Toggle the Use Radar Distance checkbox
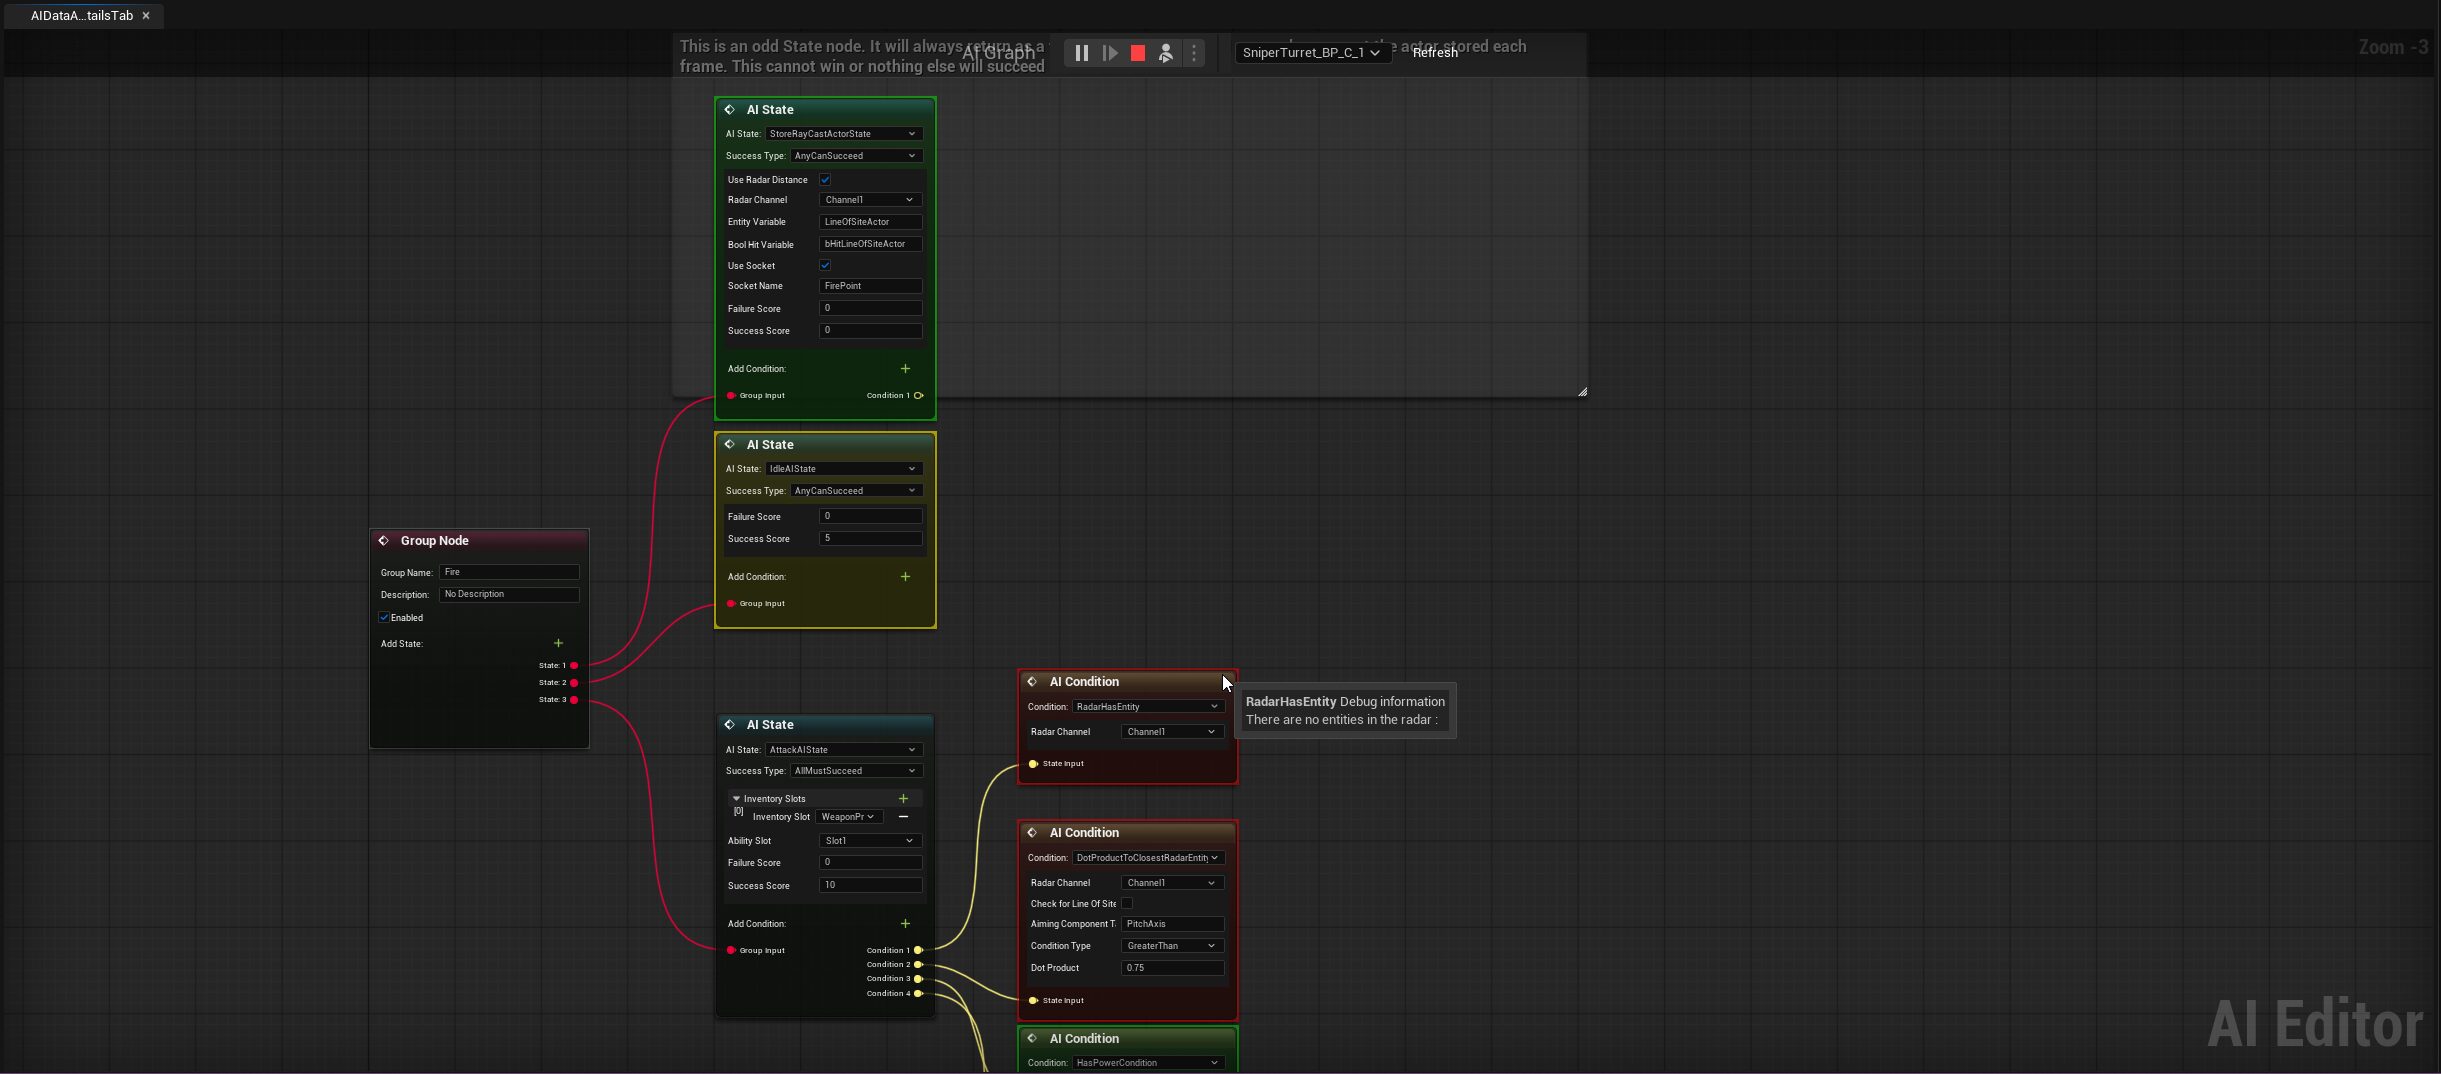Image resolution: width=2441 pixels, height=1074 pixels. [x=825, y=180]
